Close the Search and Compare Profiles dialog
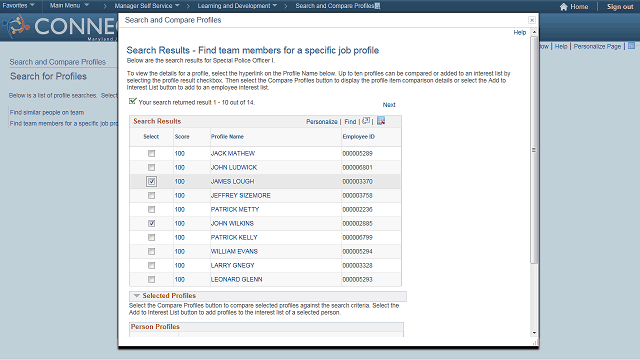This screenshot has width=640, height=360. point(531,20)
